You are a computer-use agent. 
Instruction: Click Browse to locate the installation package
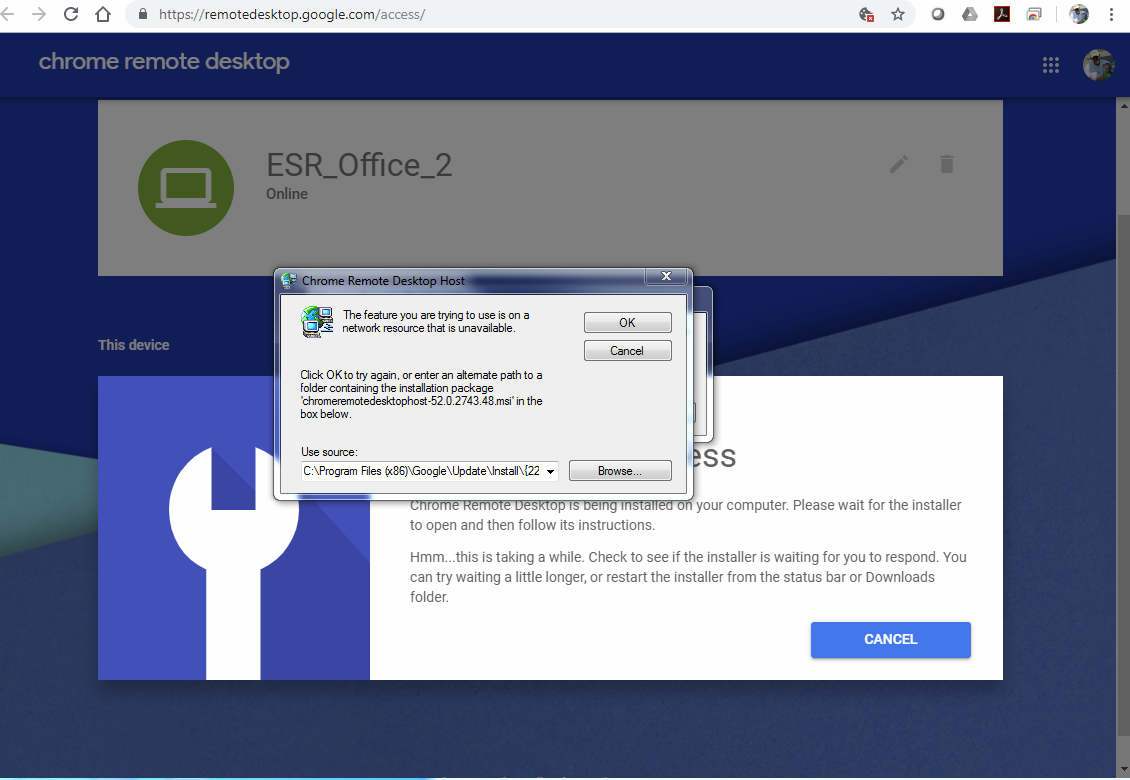pos(620,470)
